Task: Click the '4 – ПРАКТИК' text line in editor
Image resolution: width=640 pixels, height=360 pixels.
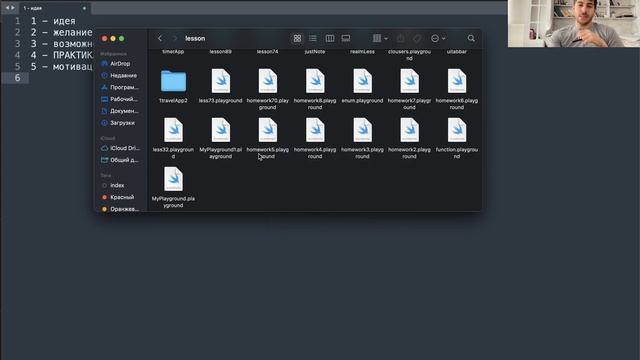Action: 62,55
